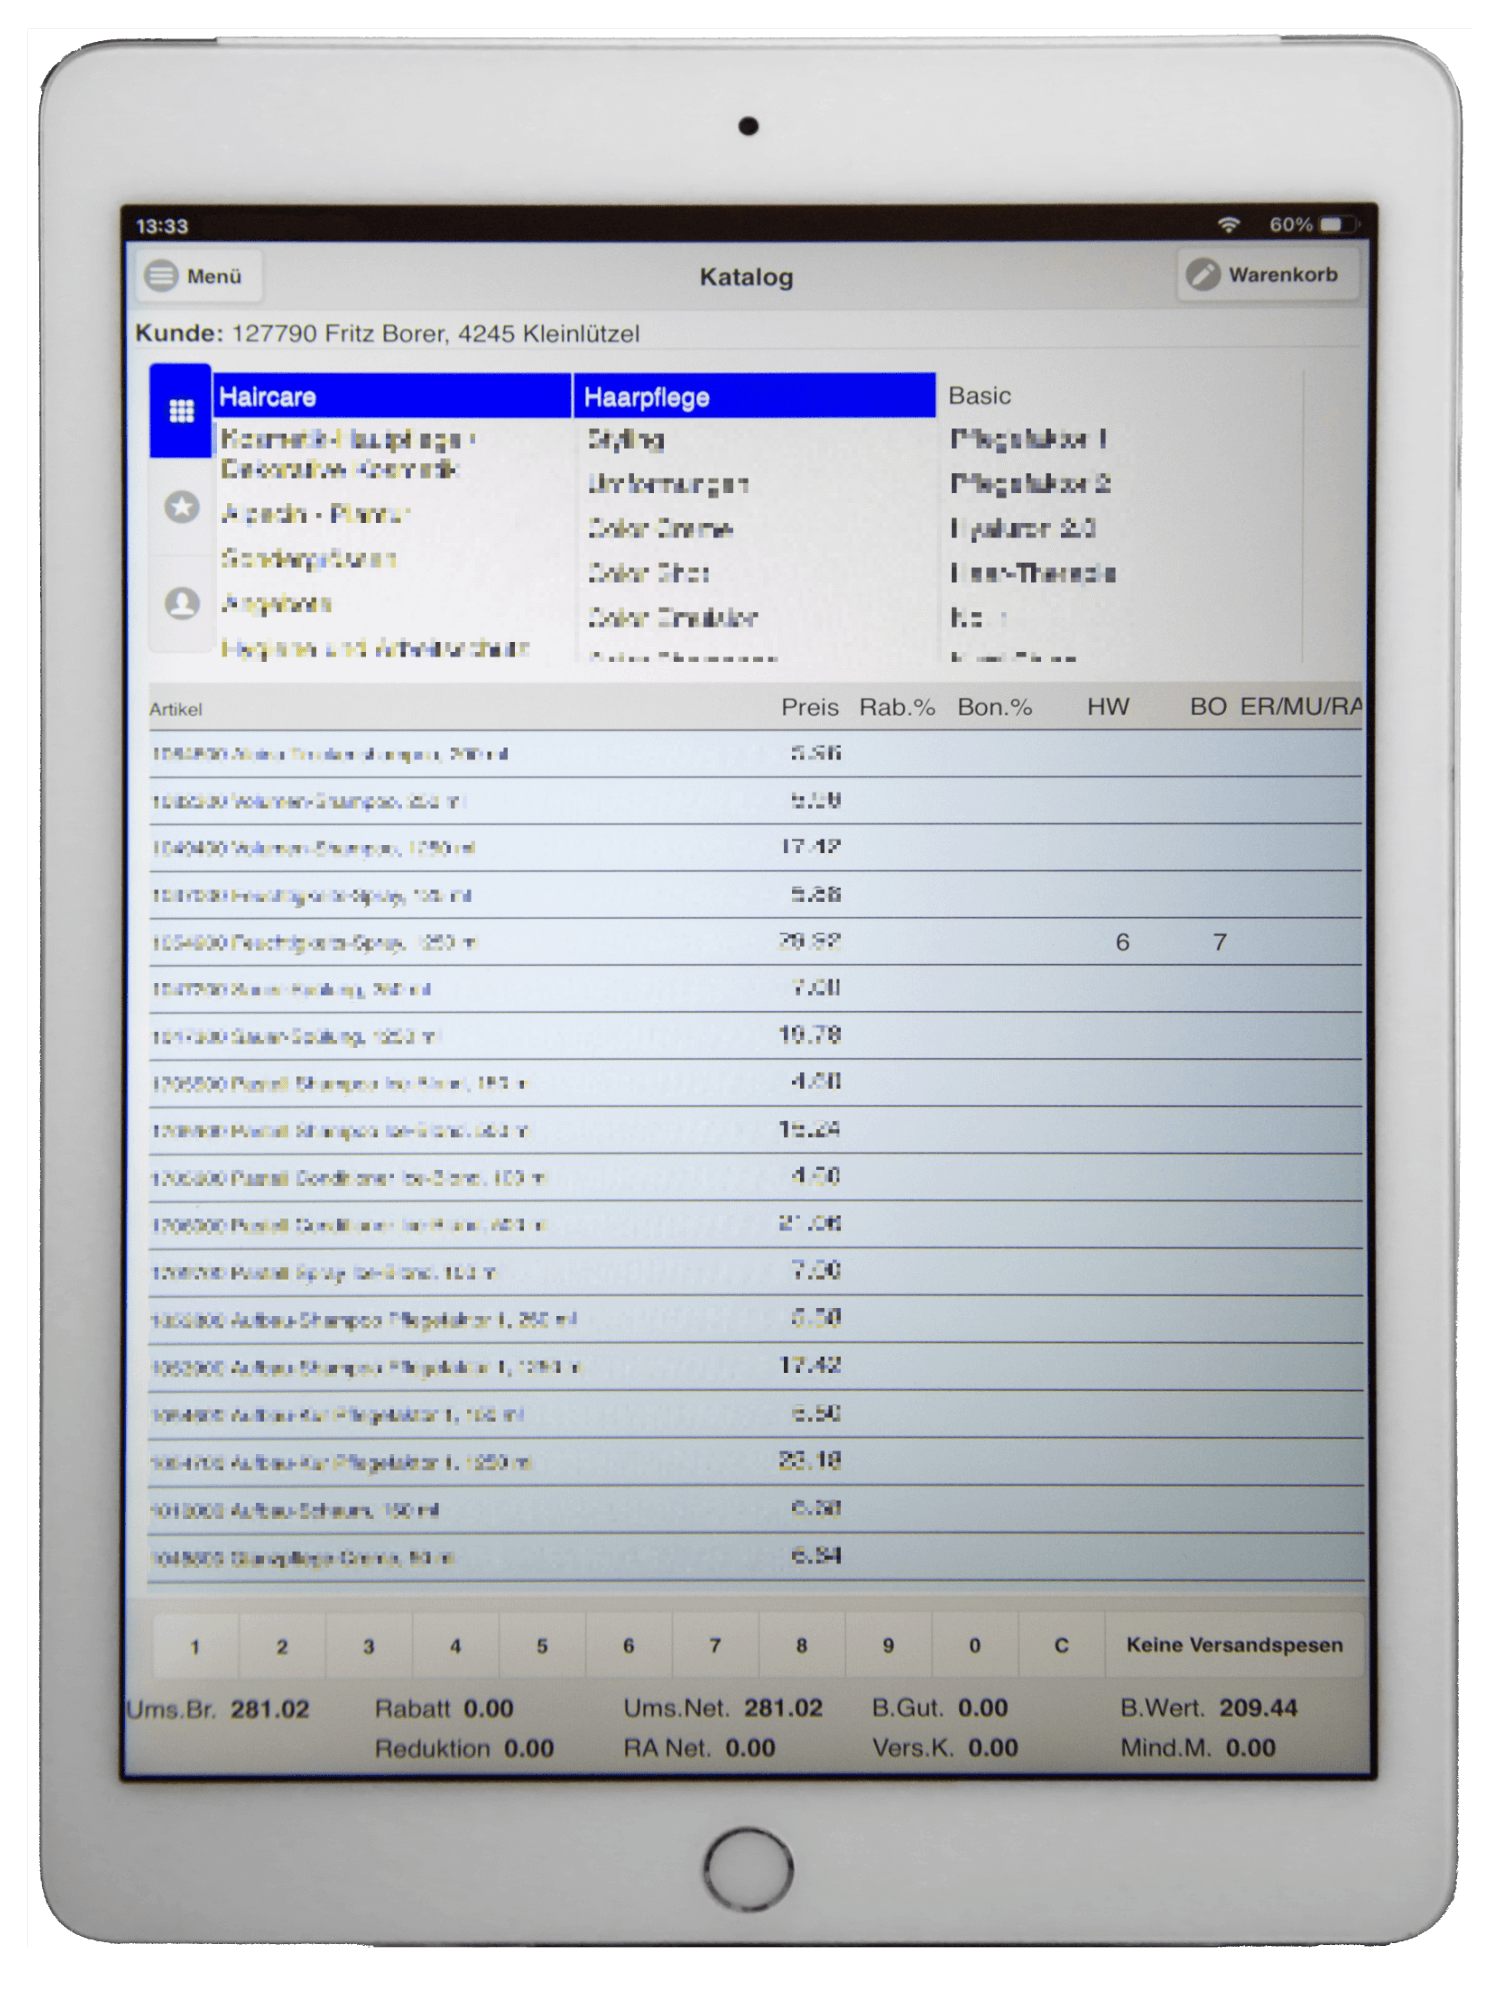Screen dimensions: 1500x2000
Task: Open the customer profile person icon
Action: coord(182,603)
